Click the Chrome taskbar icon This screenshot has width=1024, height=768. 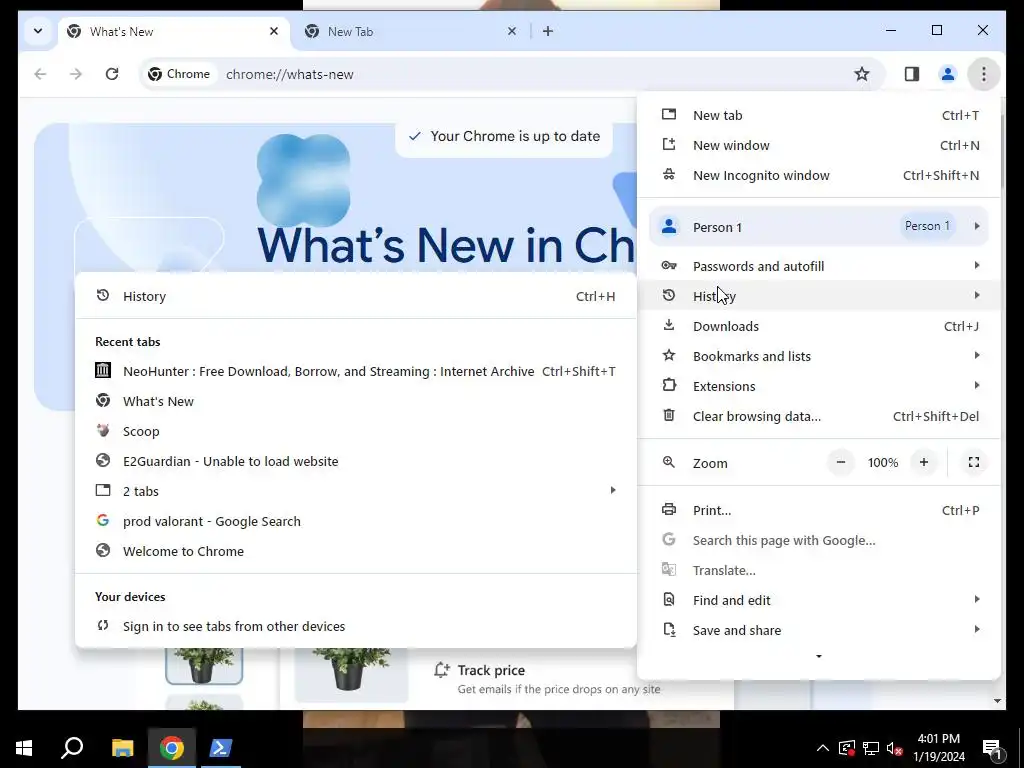point(172,748)
